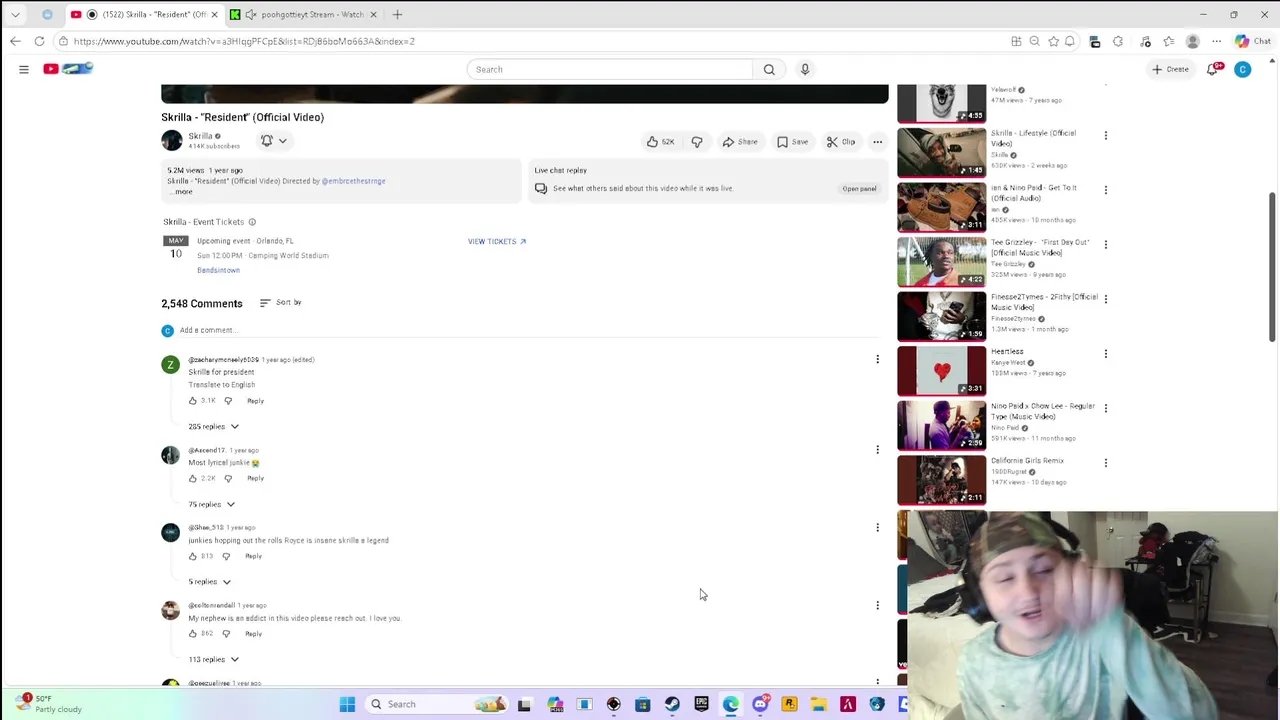The height and width of the screenshot is (720, 1280).
Task: Click Translate to English on first comment
Action: [221, 385]
